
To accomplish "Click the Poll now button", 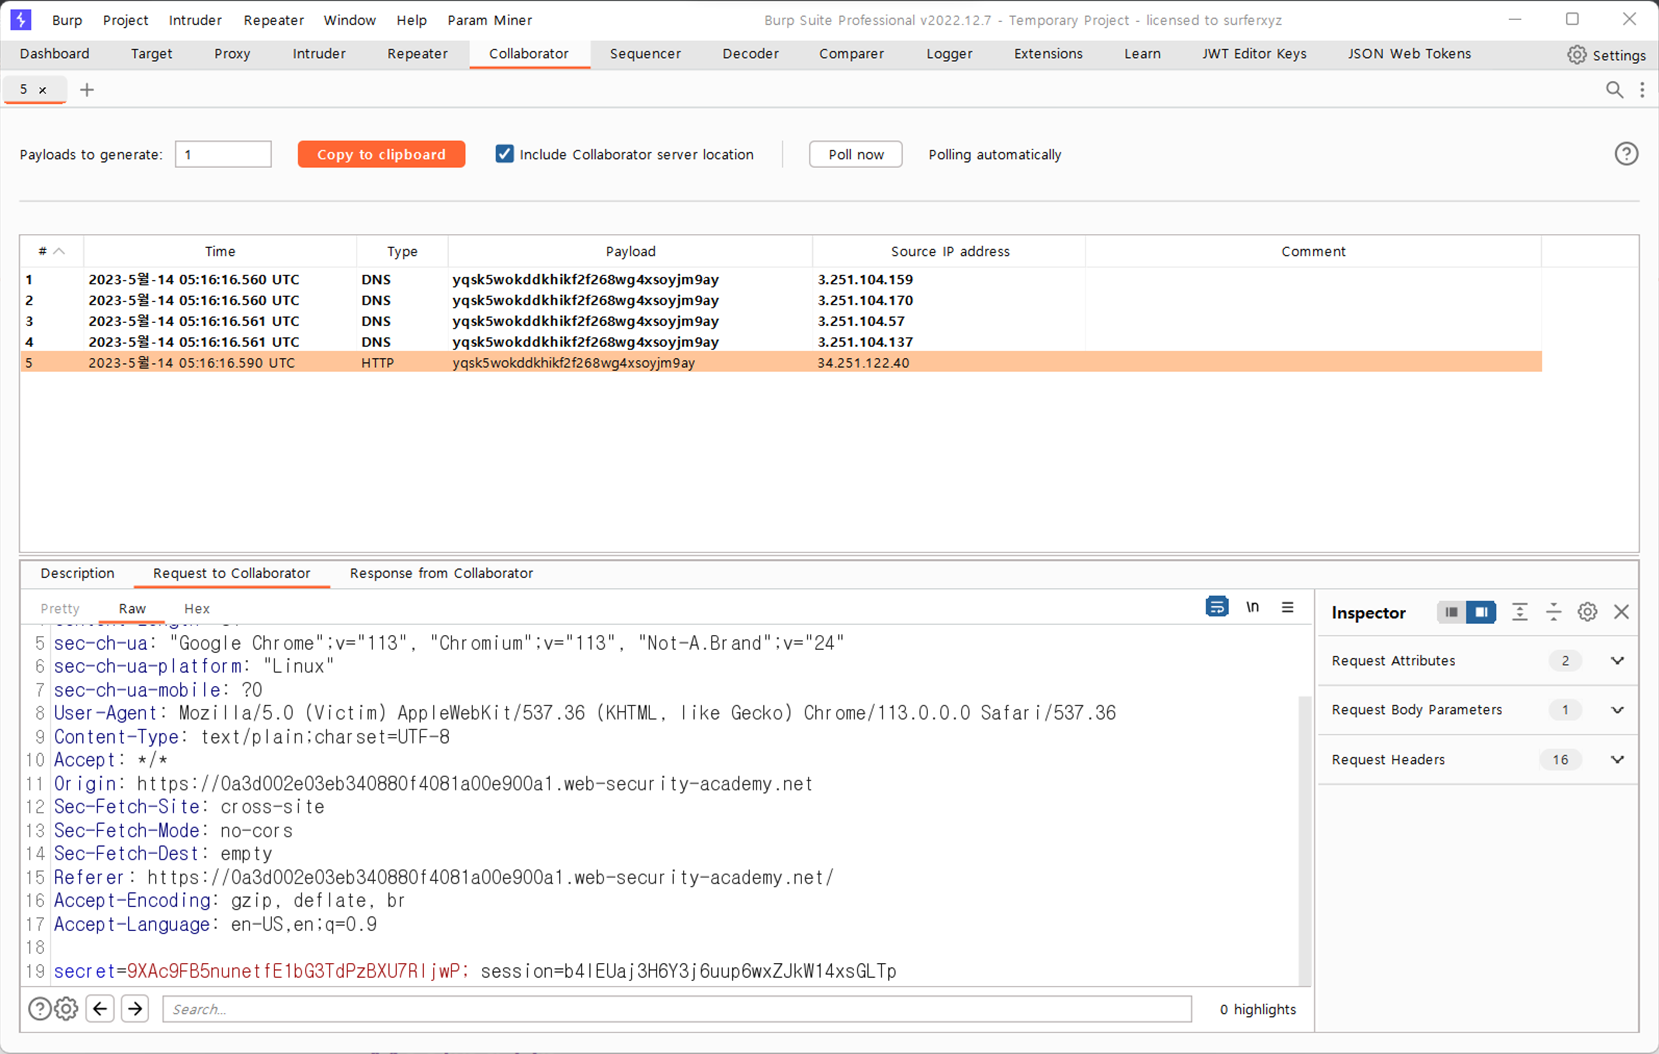I will [x=856, y=154].
